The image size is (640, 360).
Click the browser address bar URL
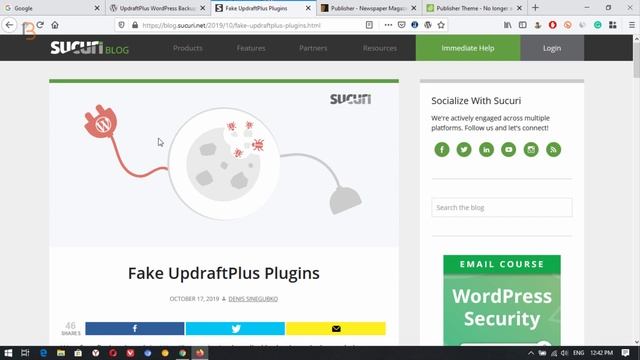pyautogui.click(x=231, y=25)
